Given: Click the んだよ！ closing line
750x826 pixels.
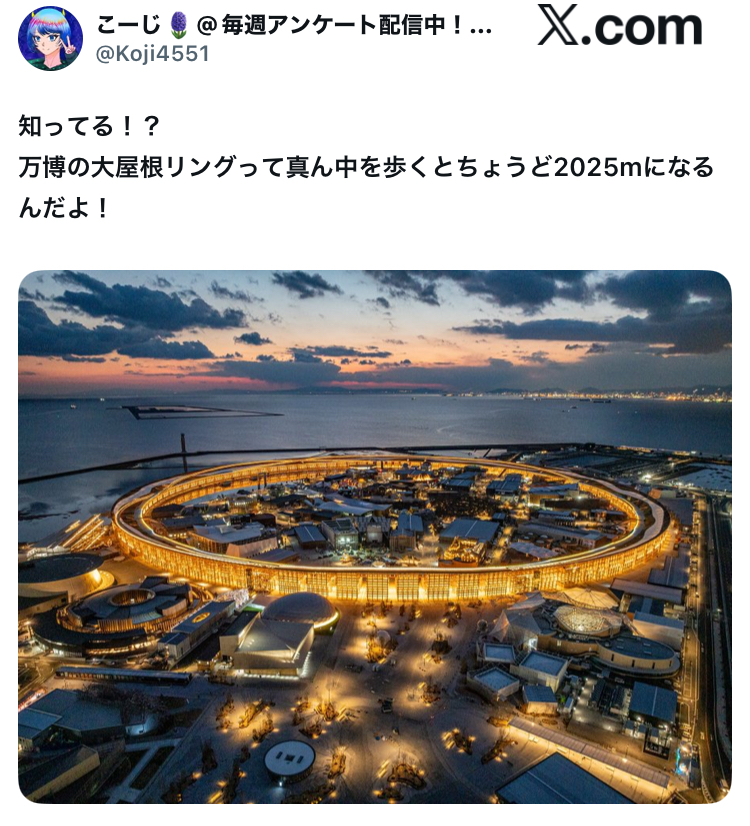Looking at the screenshot, I should tap(63, 208).
